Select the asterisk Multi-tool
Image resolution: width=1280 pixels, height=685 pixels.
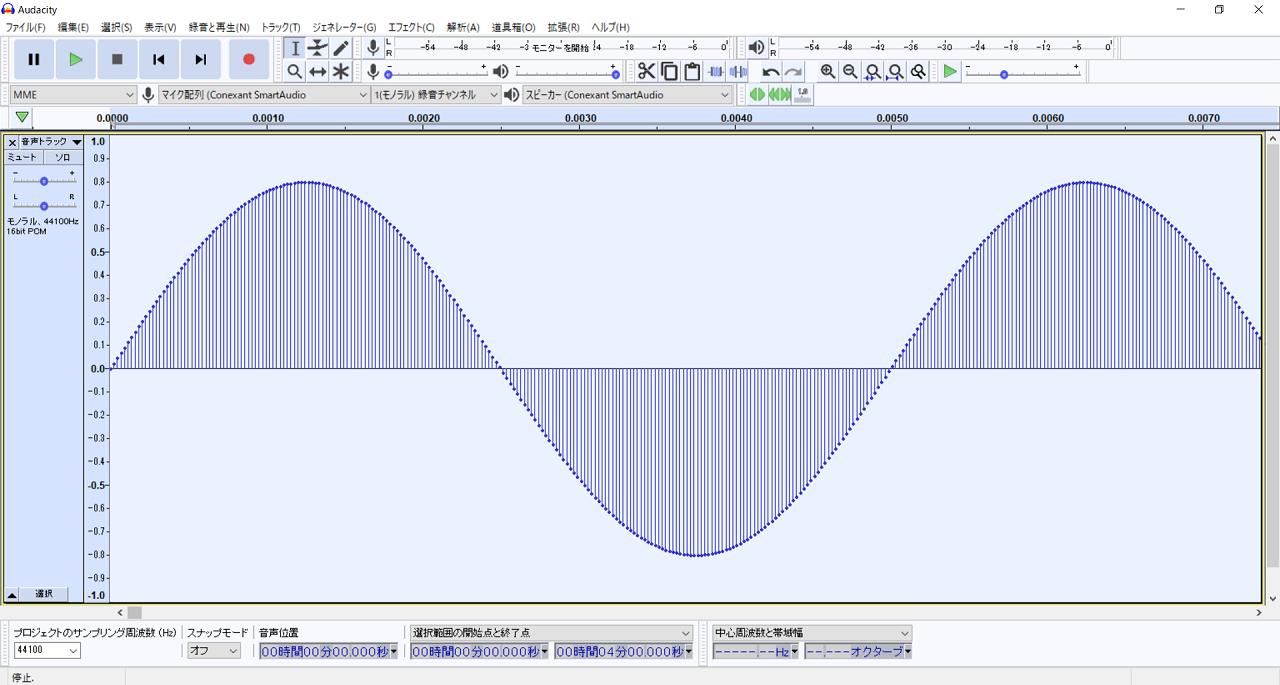(x=341, y=71)
